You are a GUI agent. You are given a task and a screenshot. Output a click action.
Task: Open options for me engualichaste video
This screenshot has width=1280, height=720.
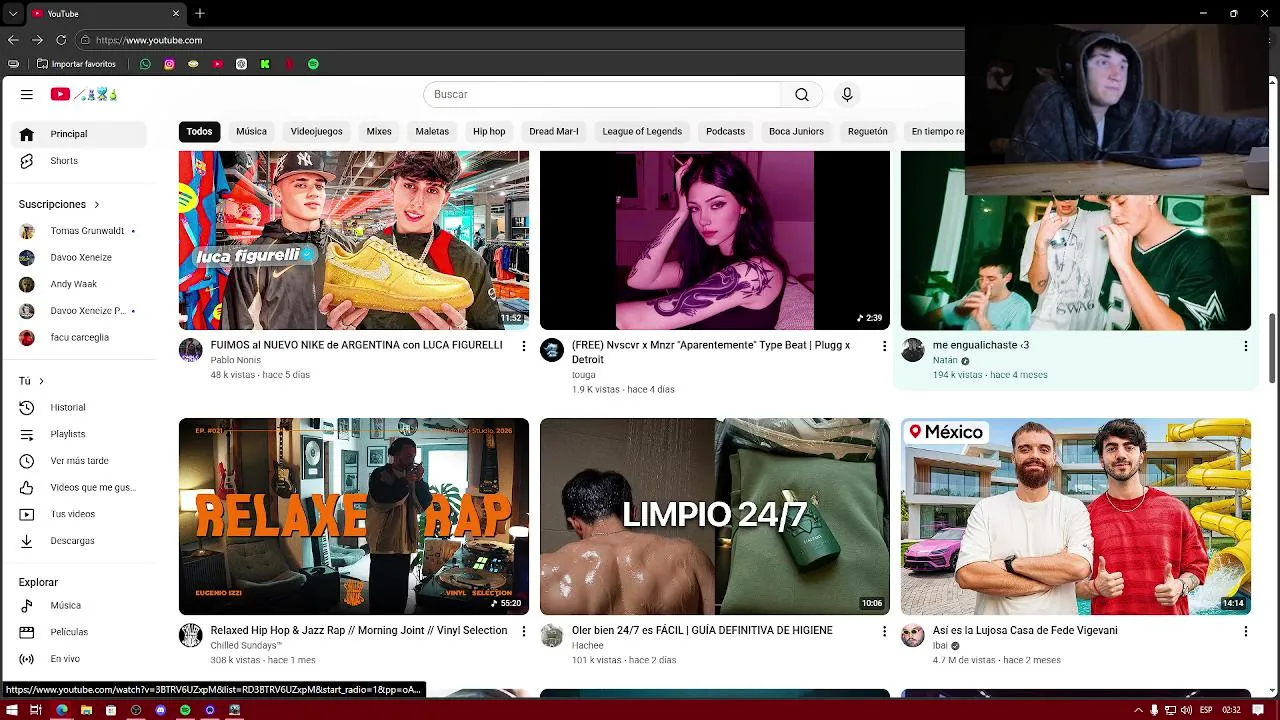[1245, 346]
